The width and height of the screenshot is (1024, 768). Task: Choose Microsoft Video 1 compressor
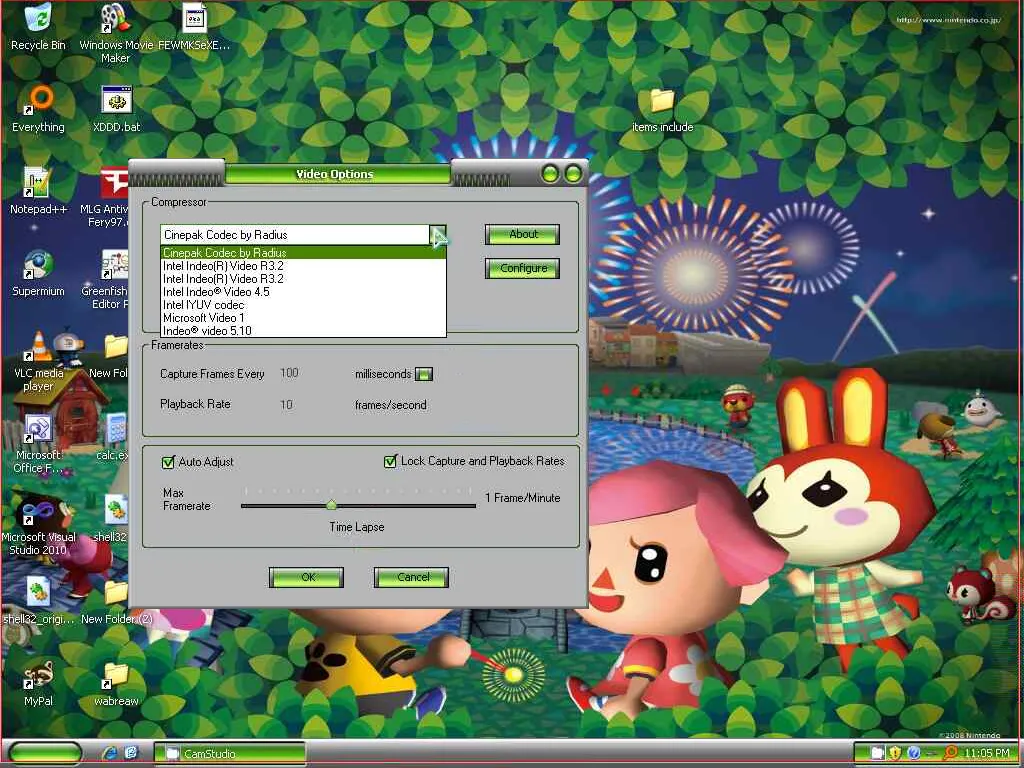(303, 318)
